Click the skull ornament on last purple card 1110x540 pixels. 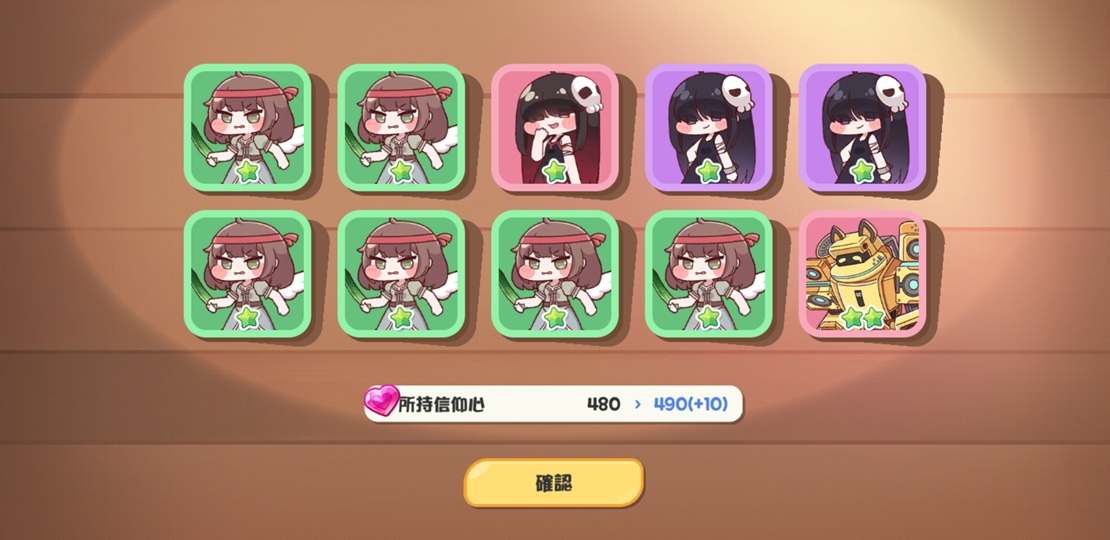891,93
